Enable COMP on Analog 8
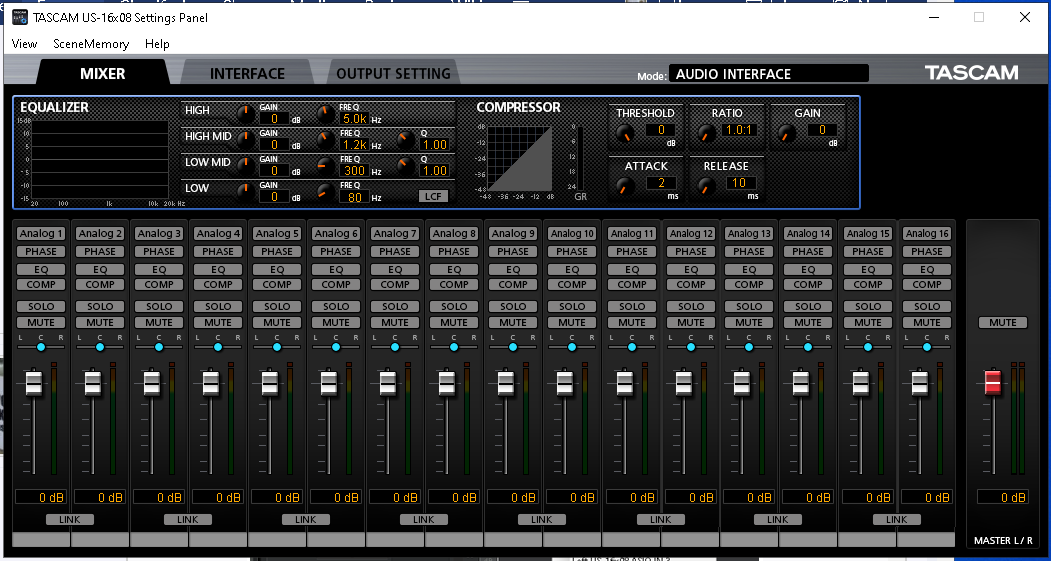The width and height of the screenshot is (1051, 561). [x=454, y=284]
